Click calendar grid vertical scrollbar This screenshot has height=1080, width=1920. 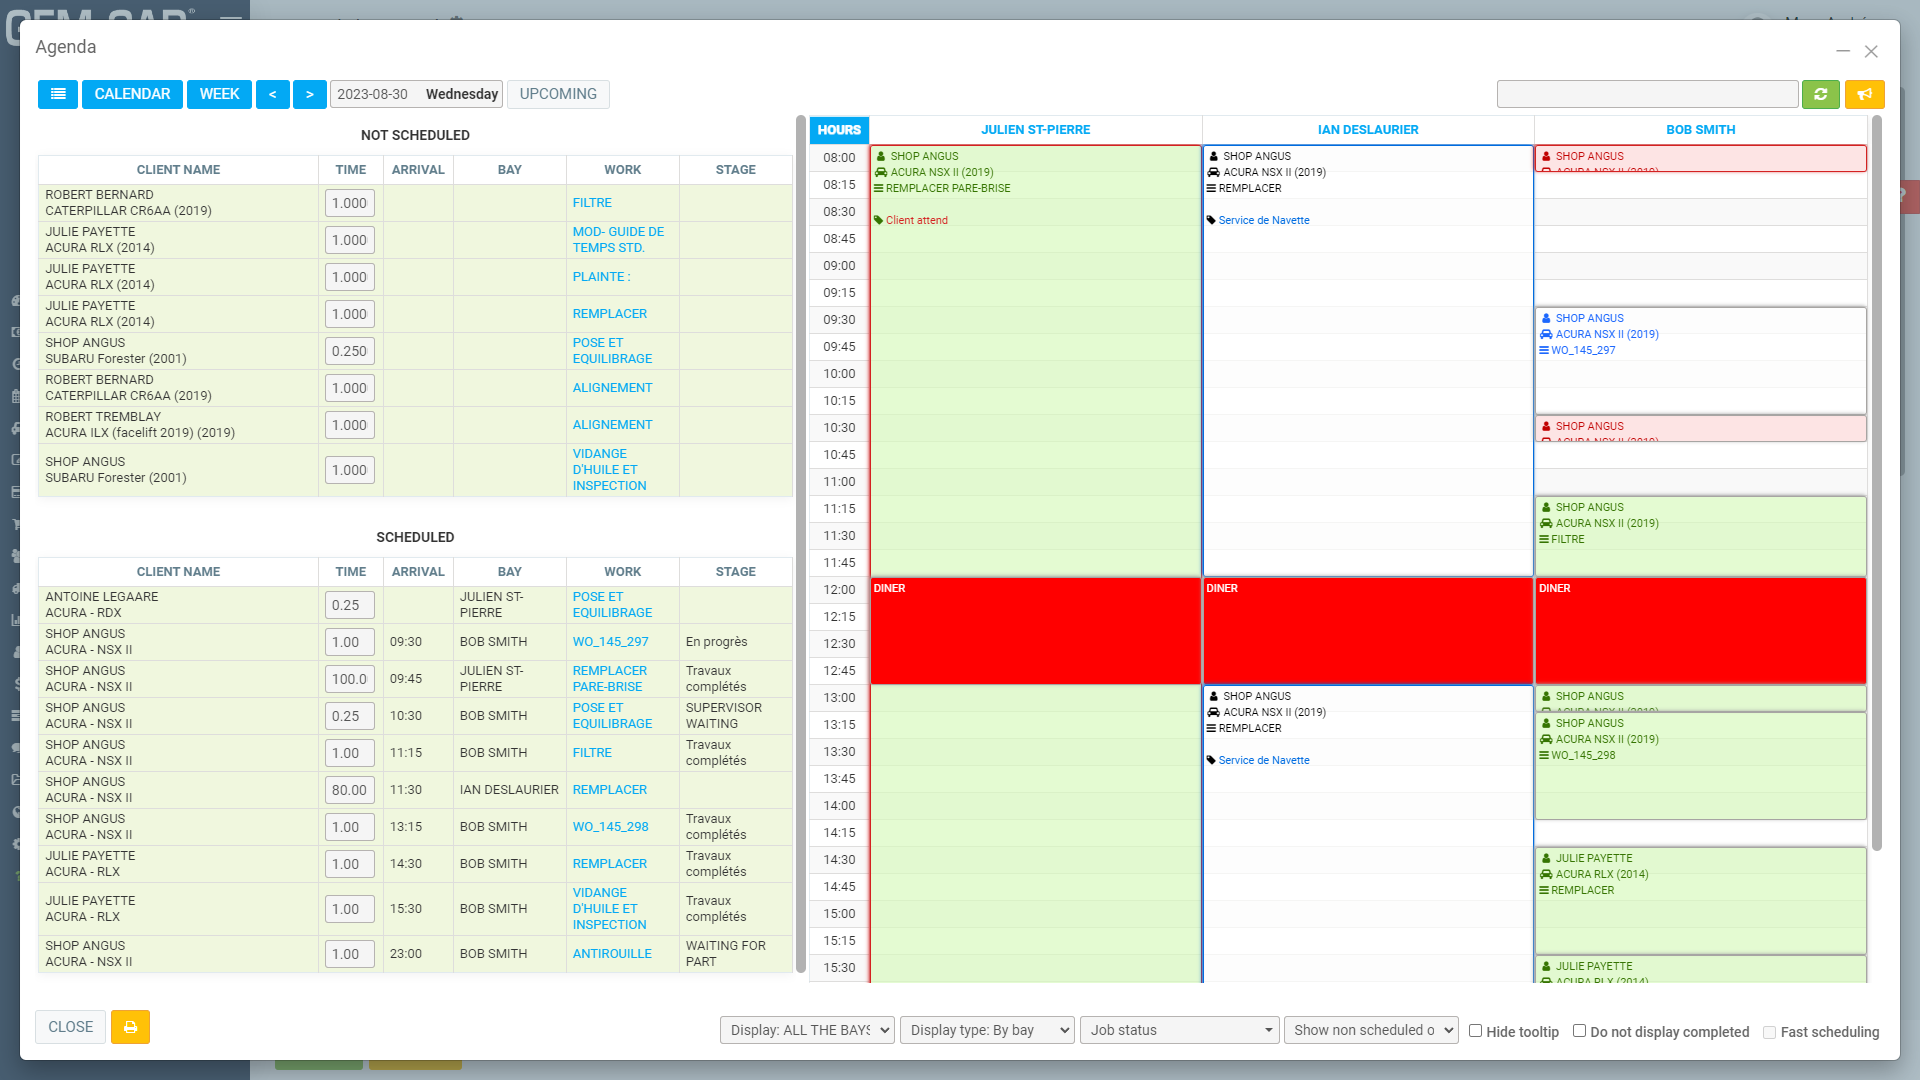coord(1877,484)
